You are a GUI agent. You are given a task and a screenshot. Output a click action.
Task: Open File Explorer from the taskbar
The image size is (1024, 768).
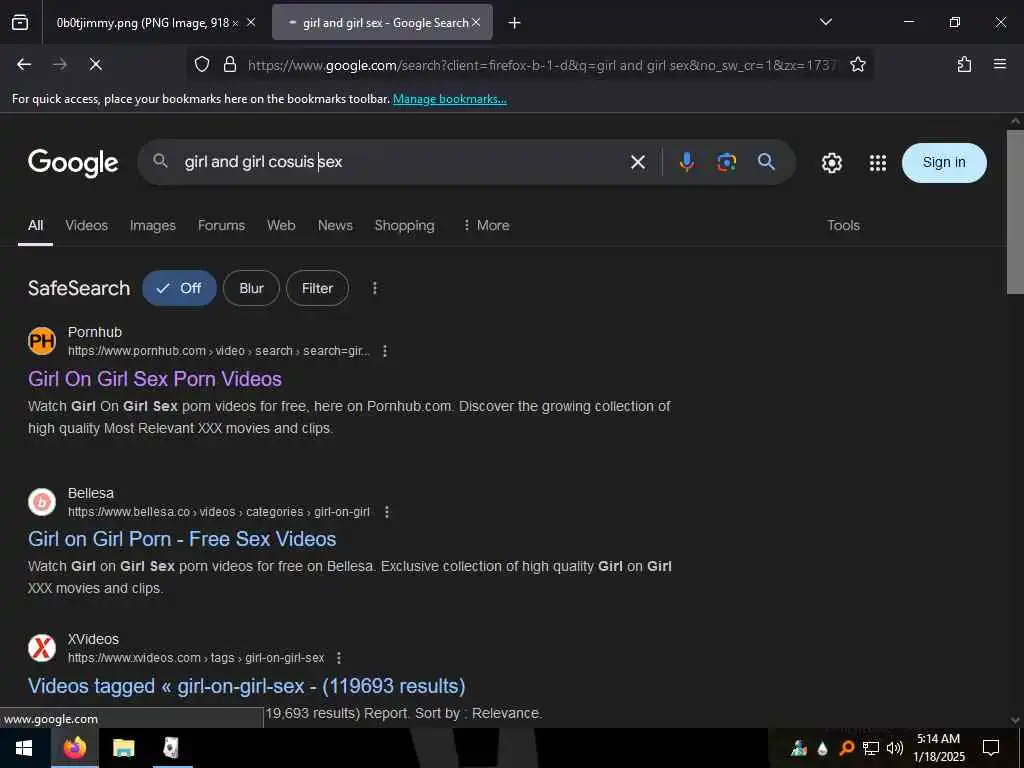coord(123,748)
